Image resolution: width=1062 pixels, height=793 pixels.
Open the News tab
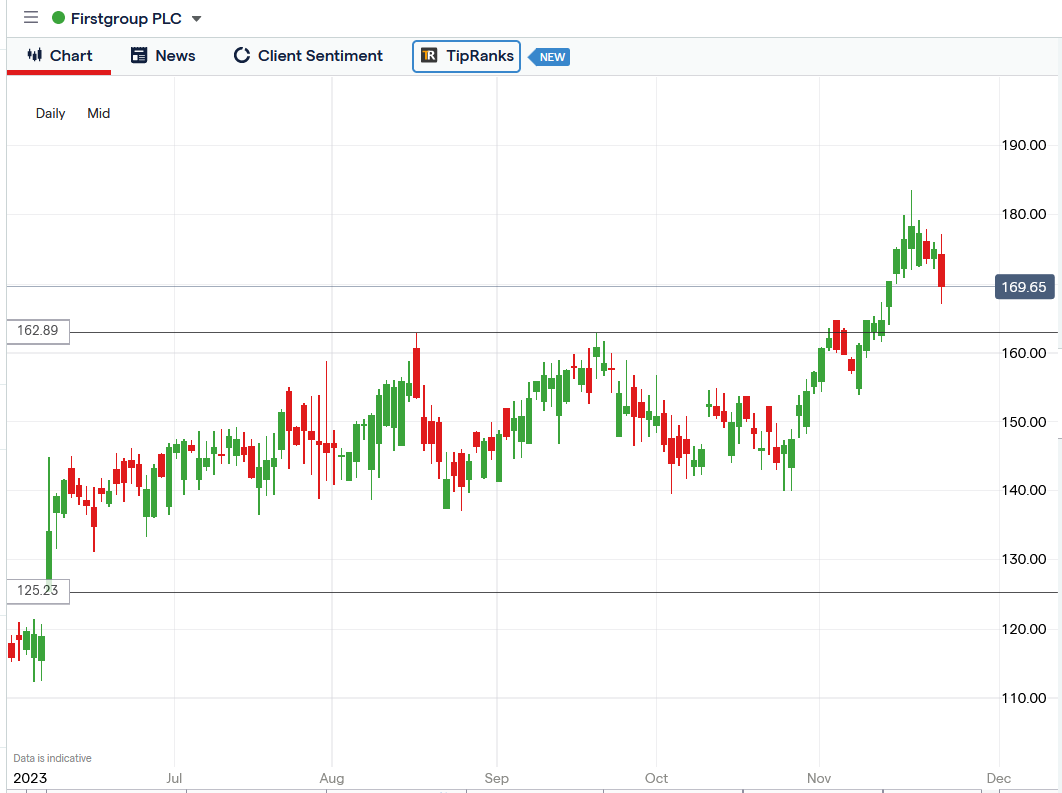163,56
